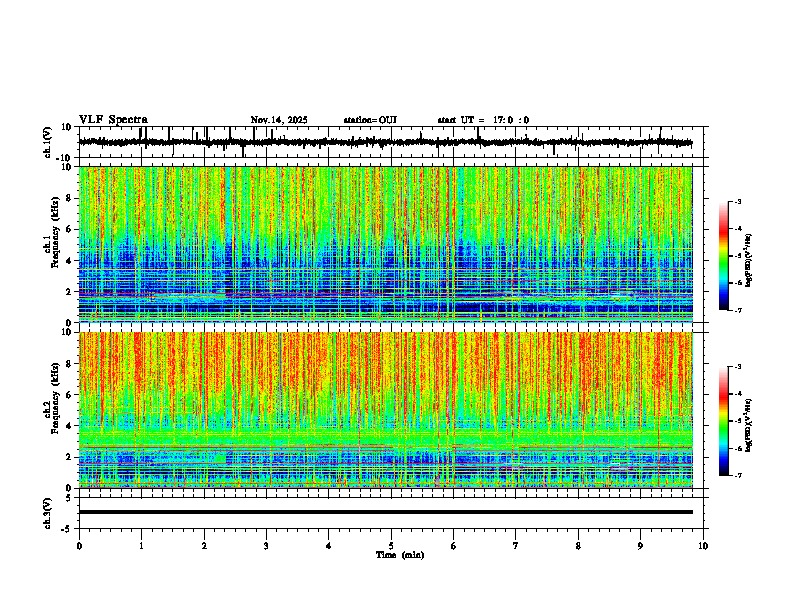
Task: Click the 'start UT = 17:0 :0' label
Action: (x=483, y=120)
